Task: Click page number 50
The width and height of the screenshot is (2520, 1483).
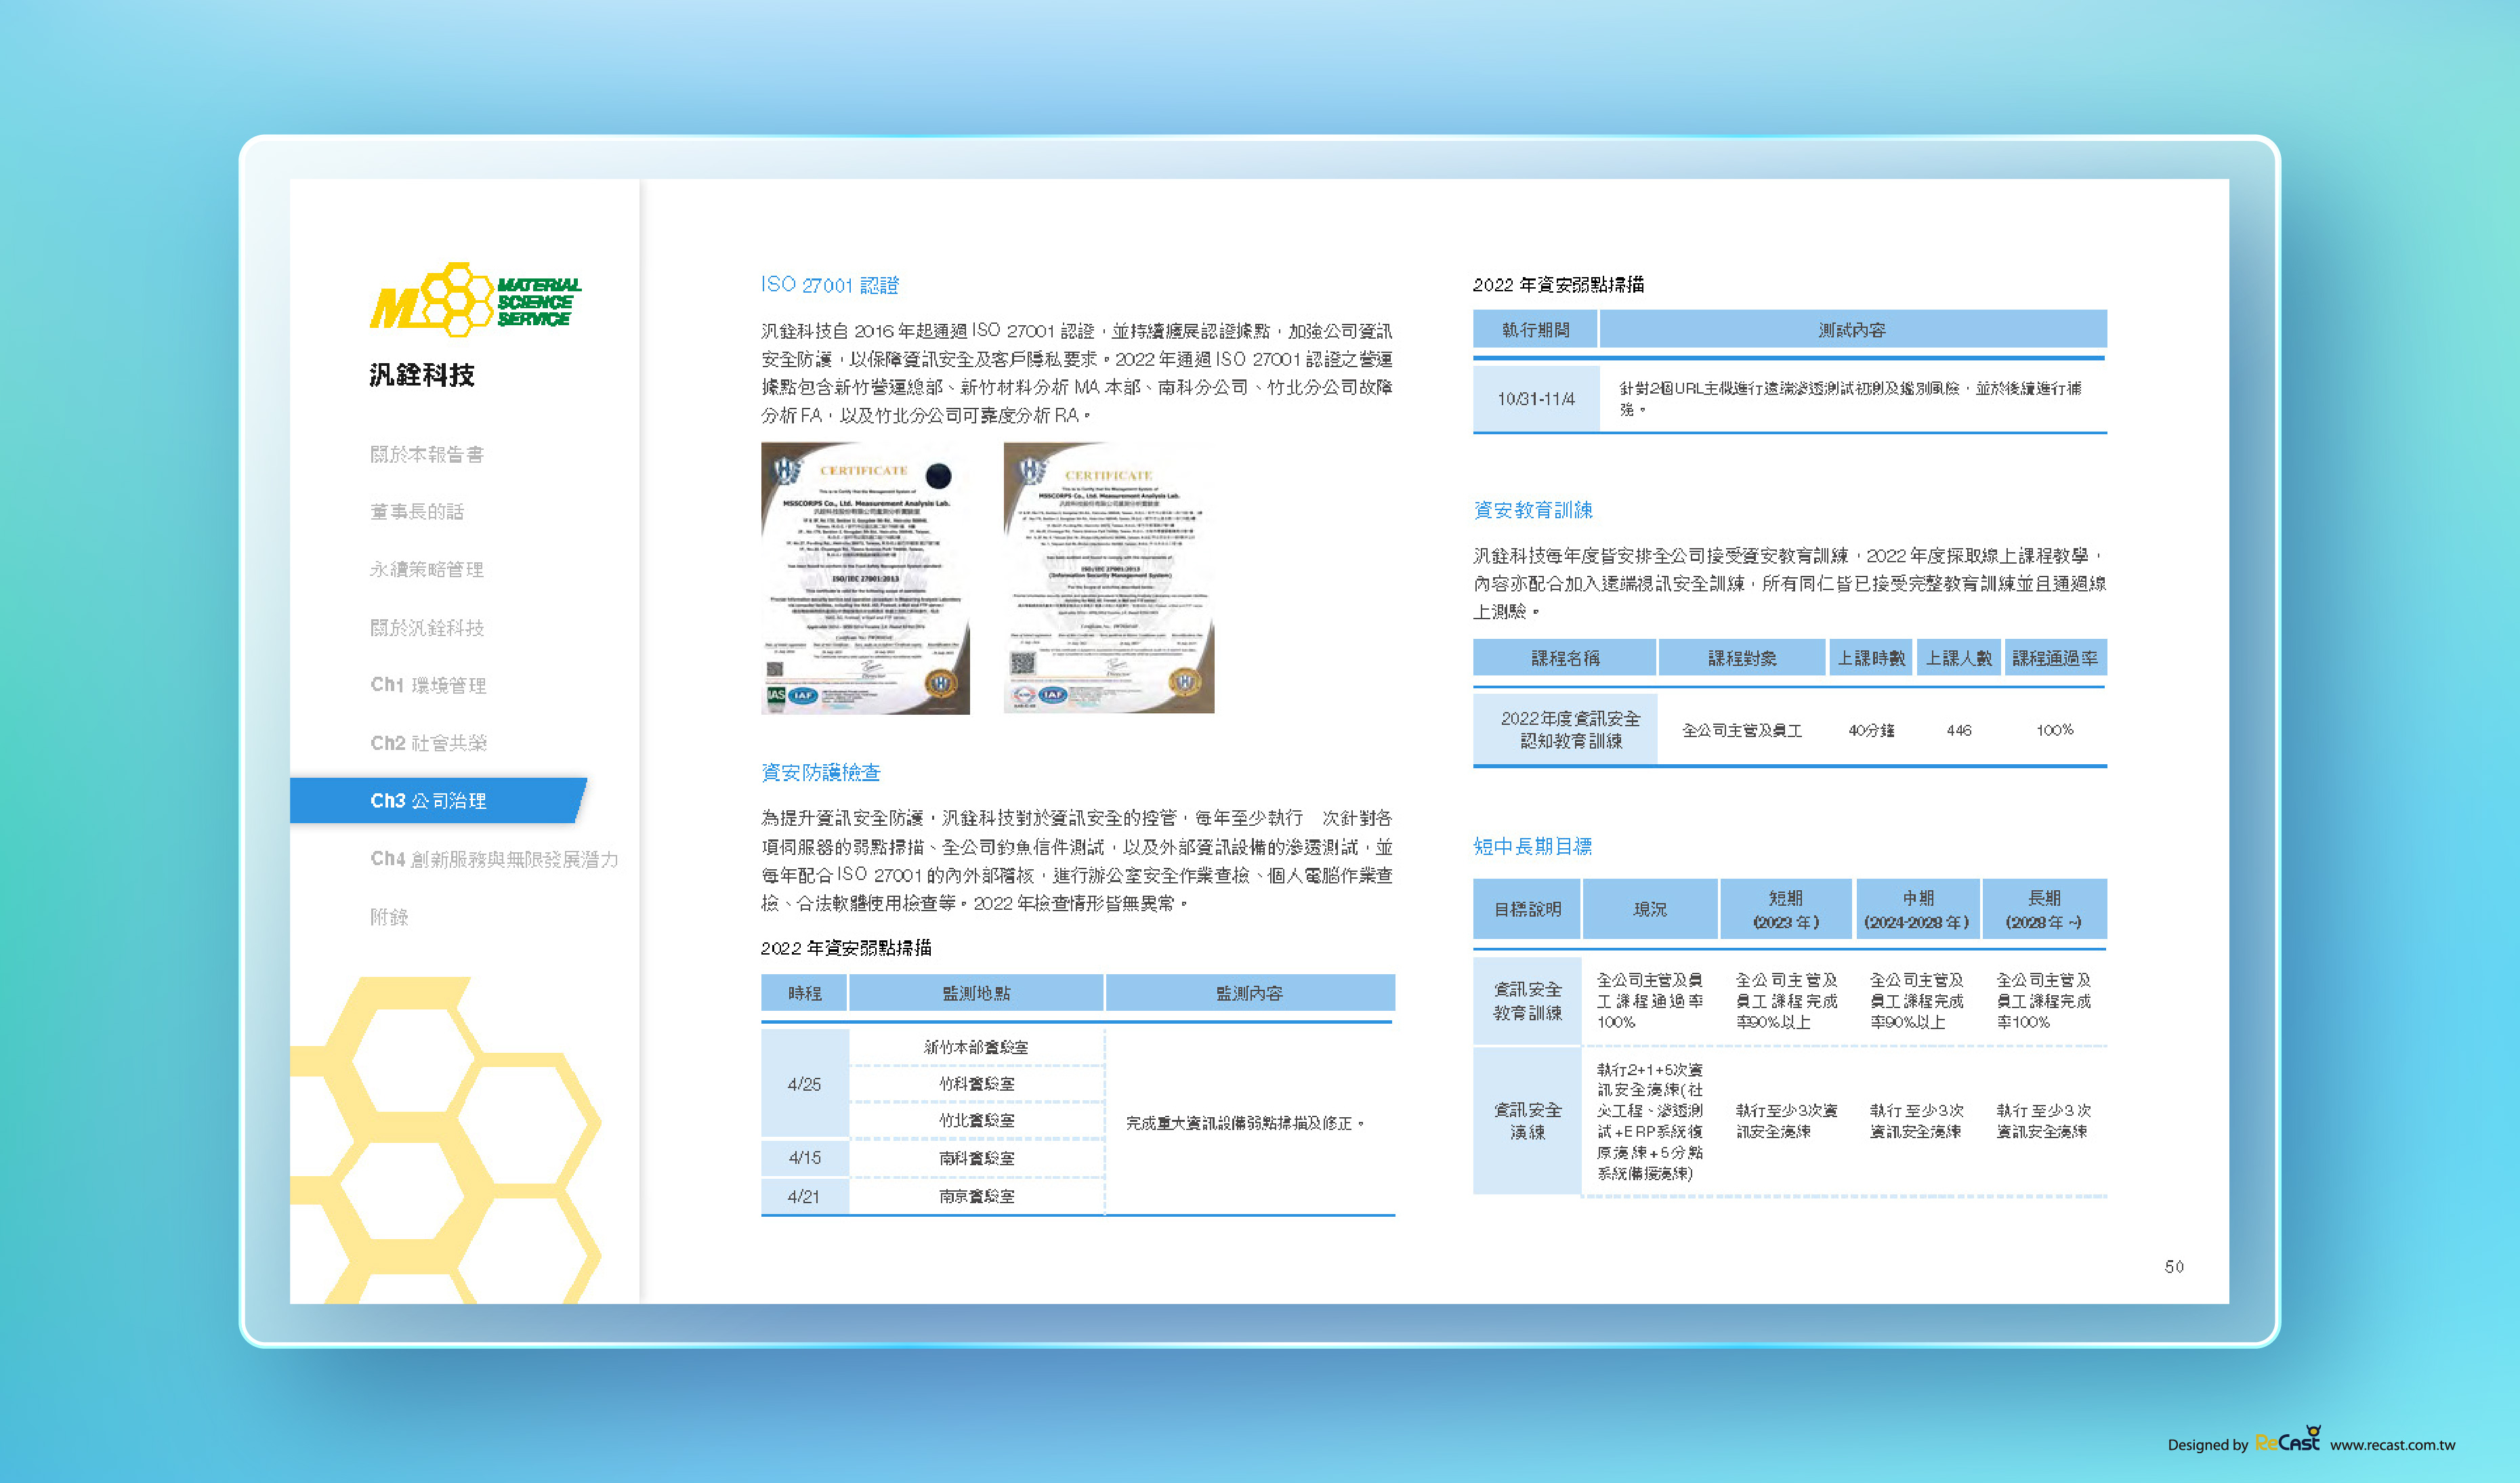Action: click(x=2174, y=1267)
